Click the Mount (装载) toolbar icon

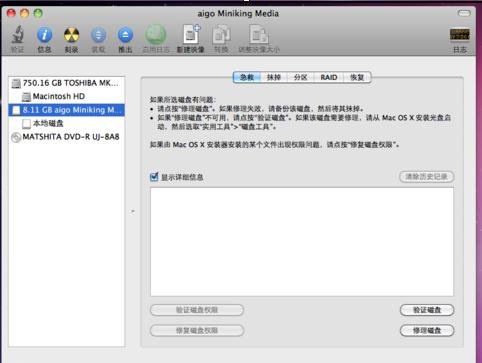[98, 35]
